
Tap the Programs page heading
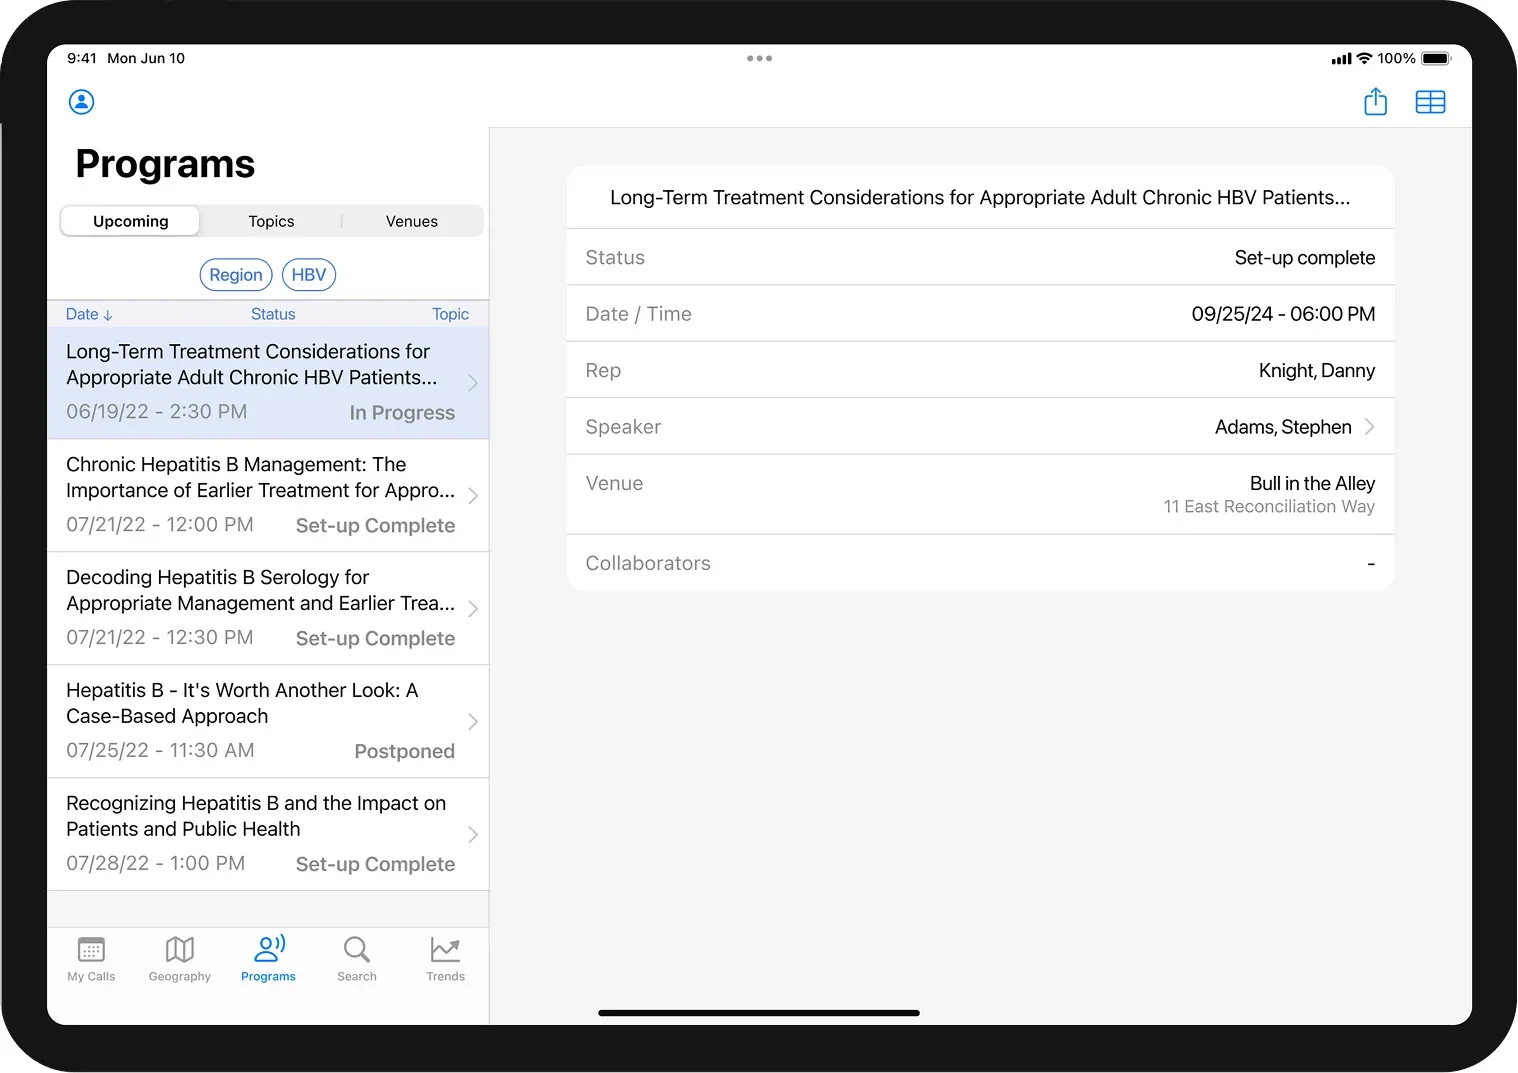point(165,164)
